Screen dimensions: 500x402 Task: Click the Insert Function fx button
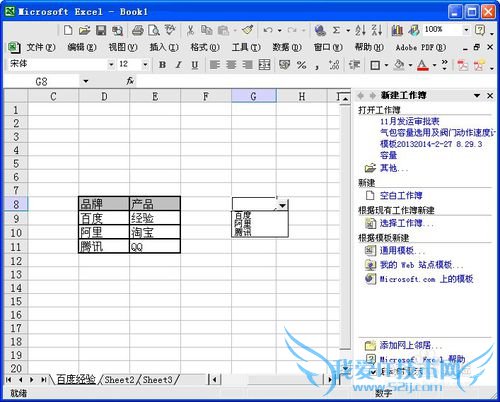coord(130,81)
